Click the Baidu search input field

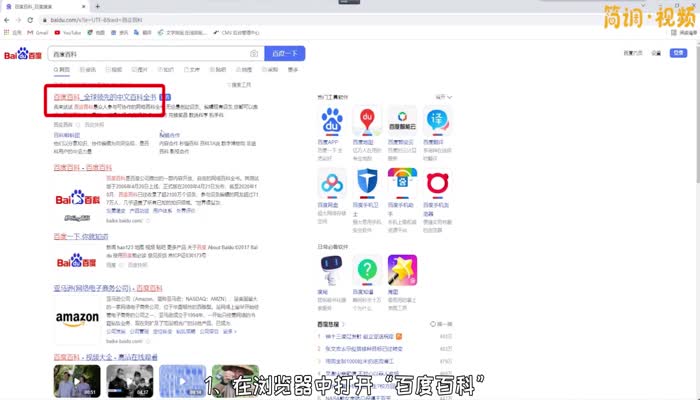150,53
